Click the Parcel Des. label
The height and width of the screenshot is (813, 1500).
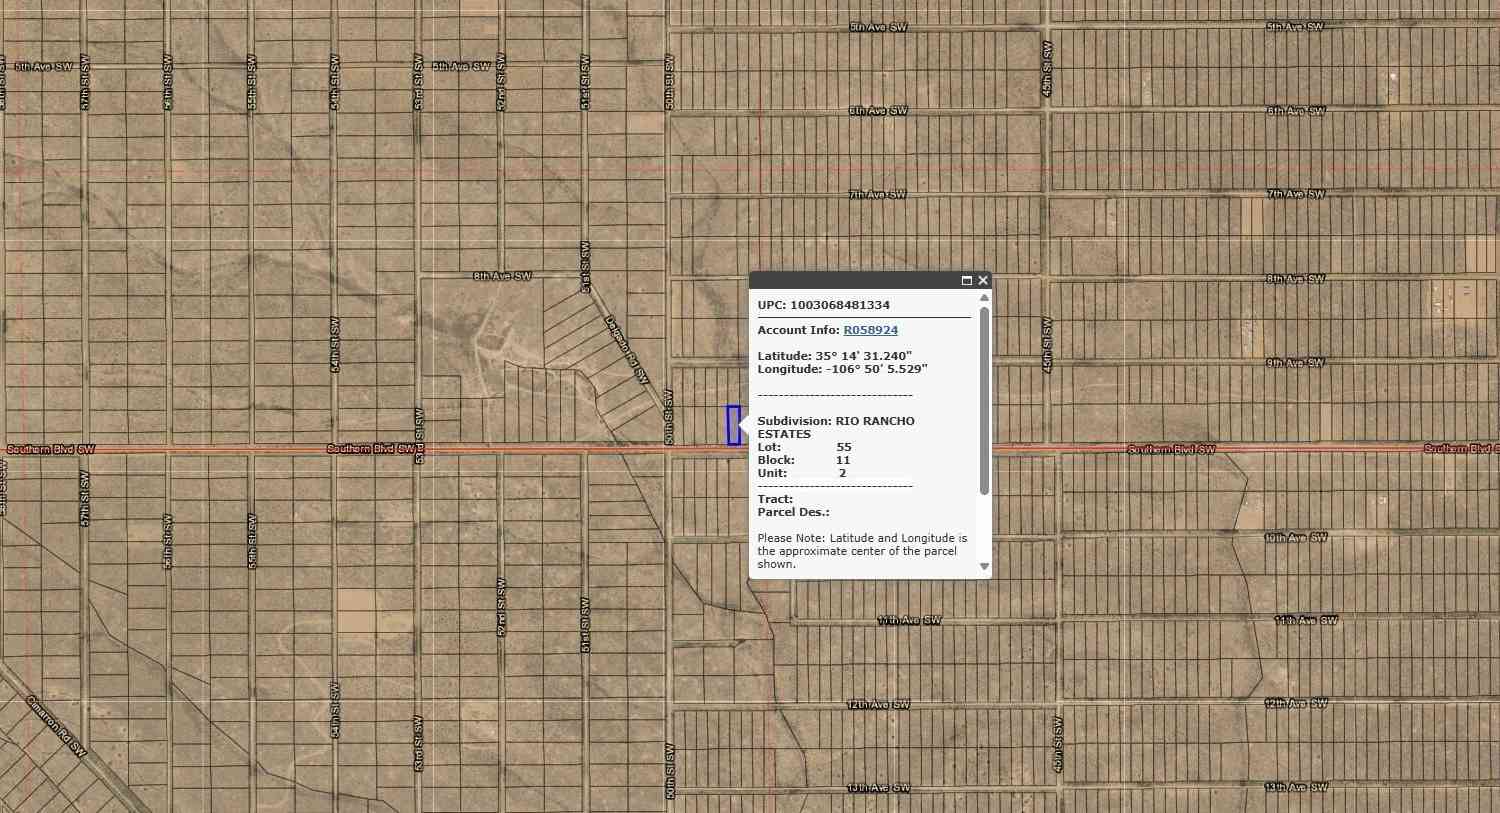tap(793, 512)
